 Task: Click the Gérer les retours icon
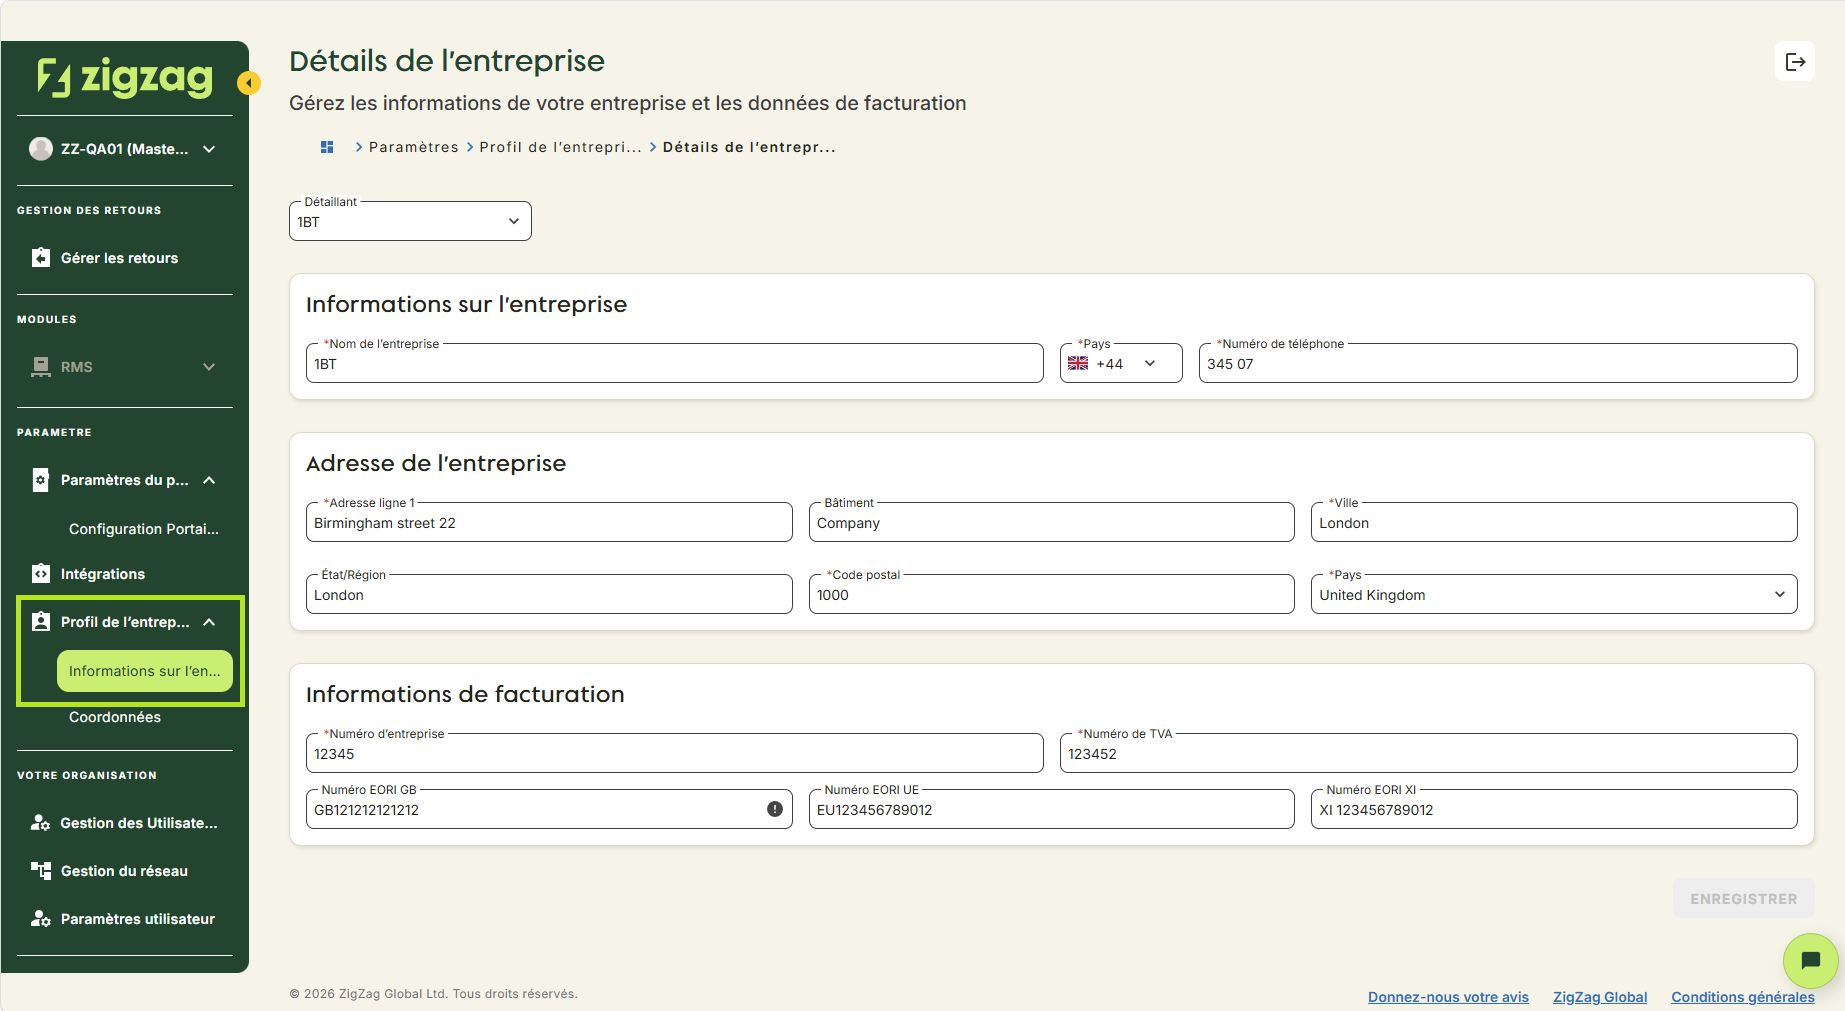coord(41,258)
